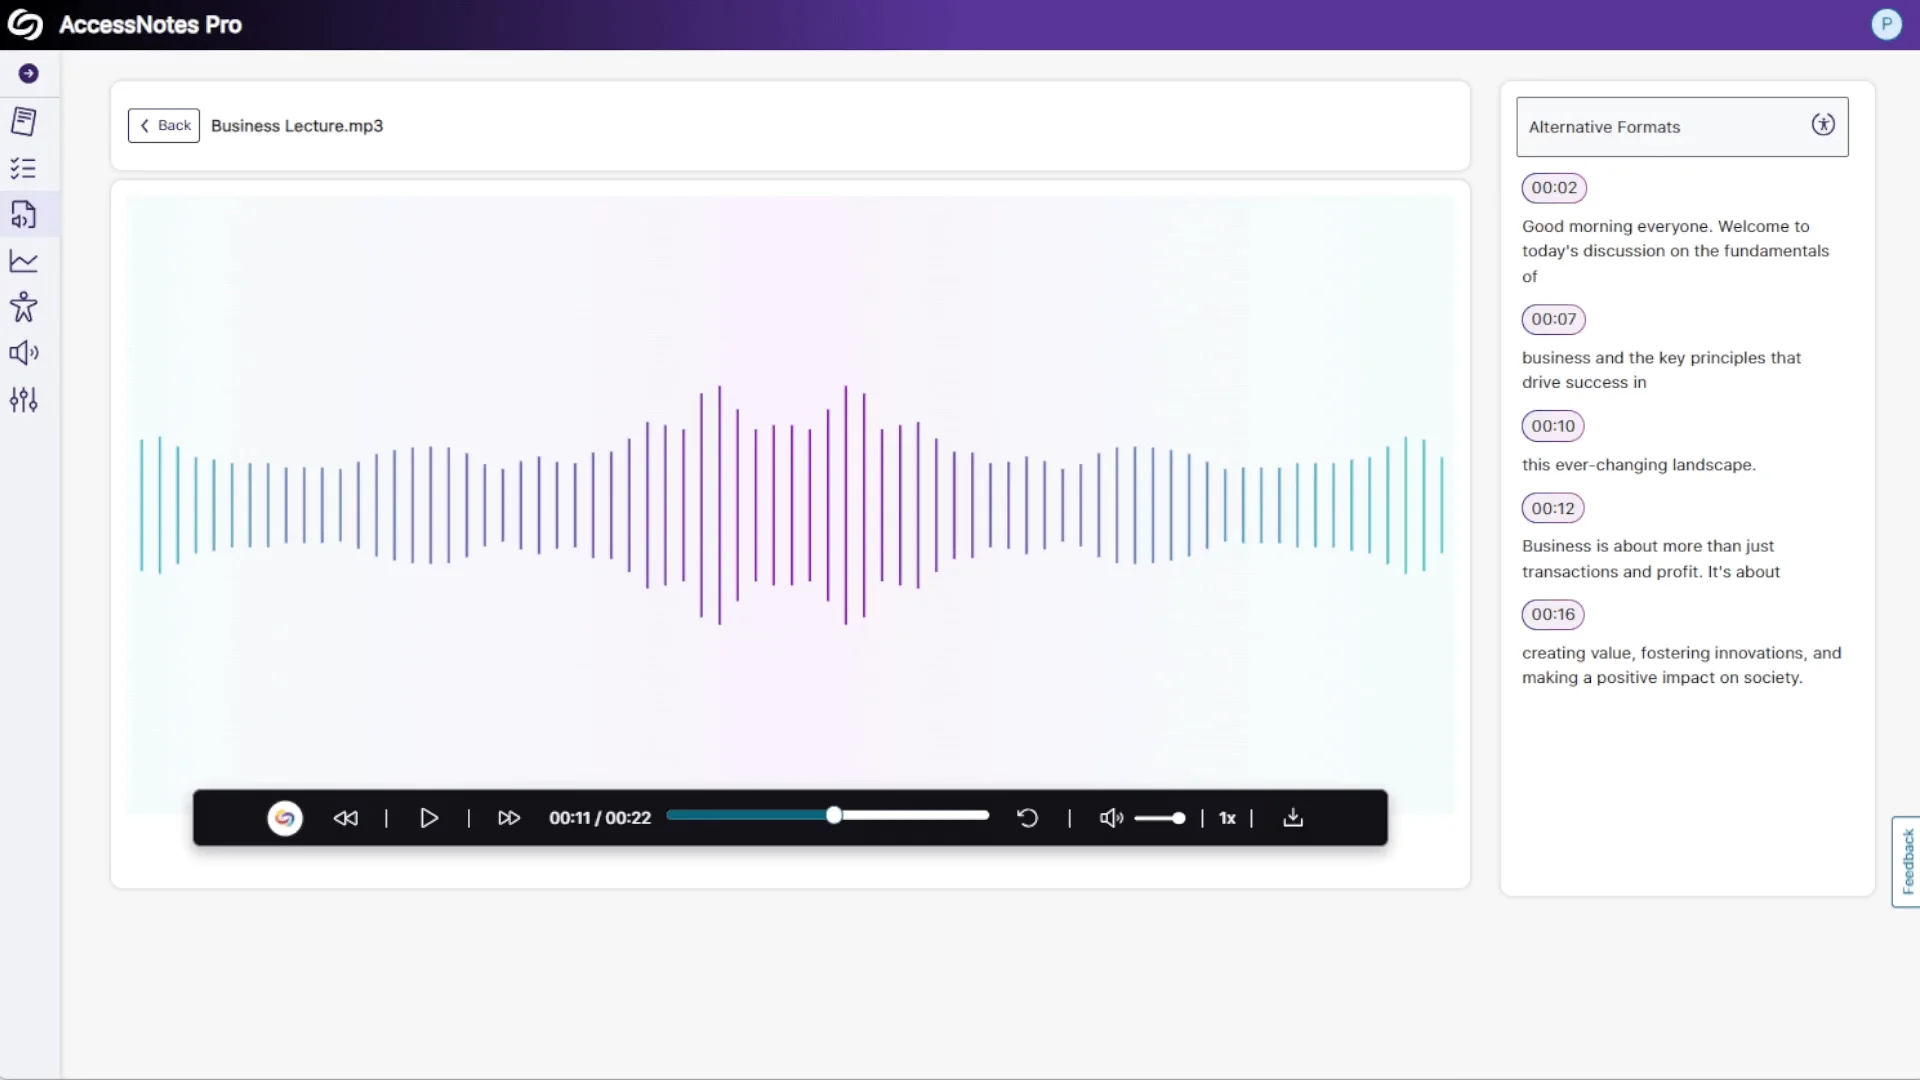Jump to transcript timestamp 00:02

click(x=1554, y=188)
